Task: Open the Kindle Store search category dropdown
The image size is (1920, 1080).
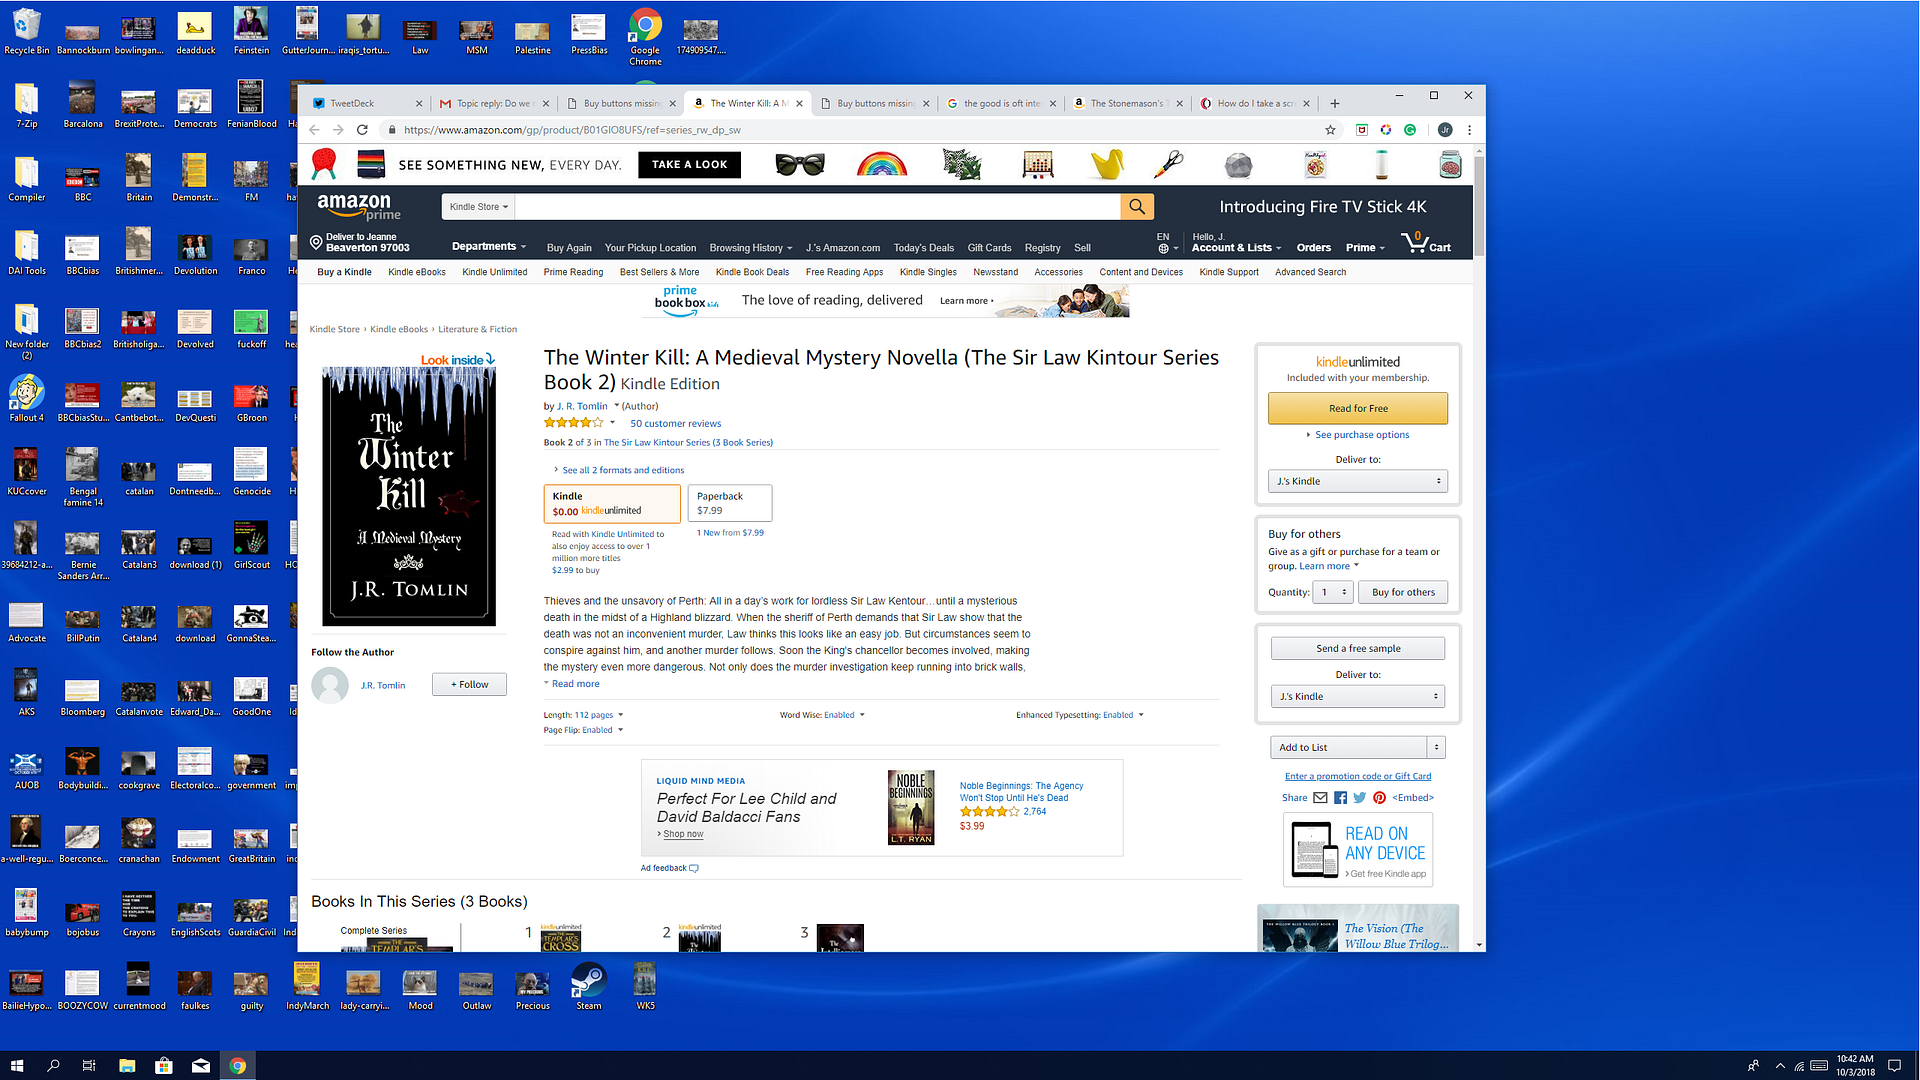Action: pos(479,207)
